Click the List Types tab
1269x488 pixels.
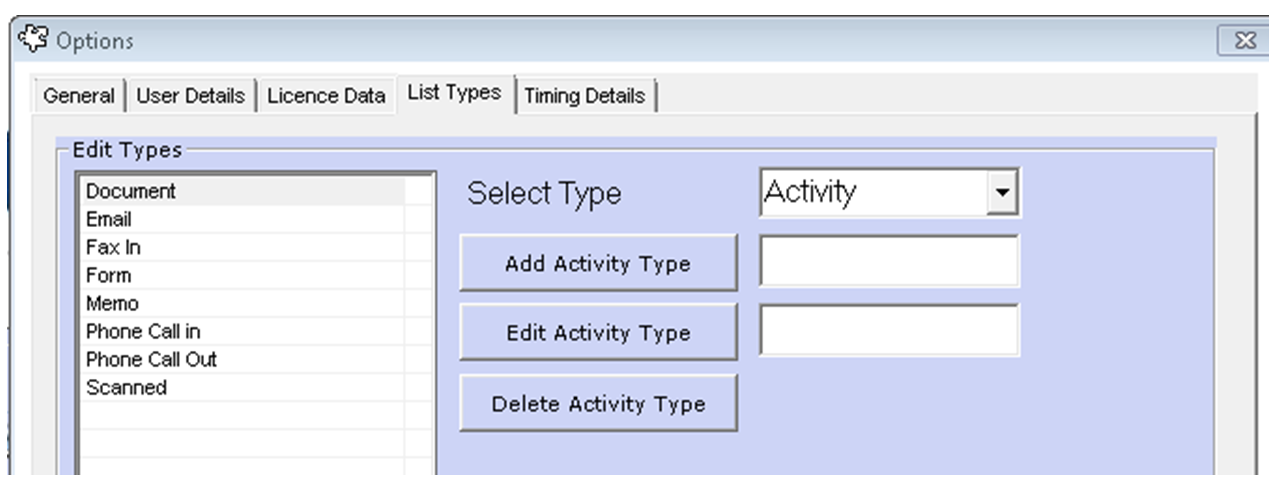[454, 93]
